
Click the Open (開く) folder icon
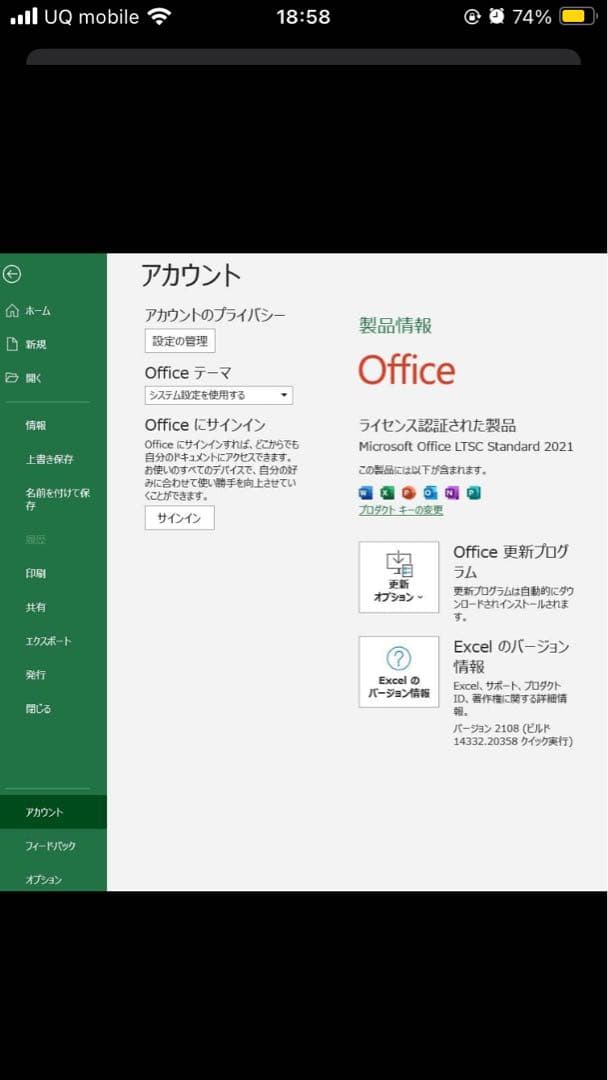(12, 378)
